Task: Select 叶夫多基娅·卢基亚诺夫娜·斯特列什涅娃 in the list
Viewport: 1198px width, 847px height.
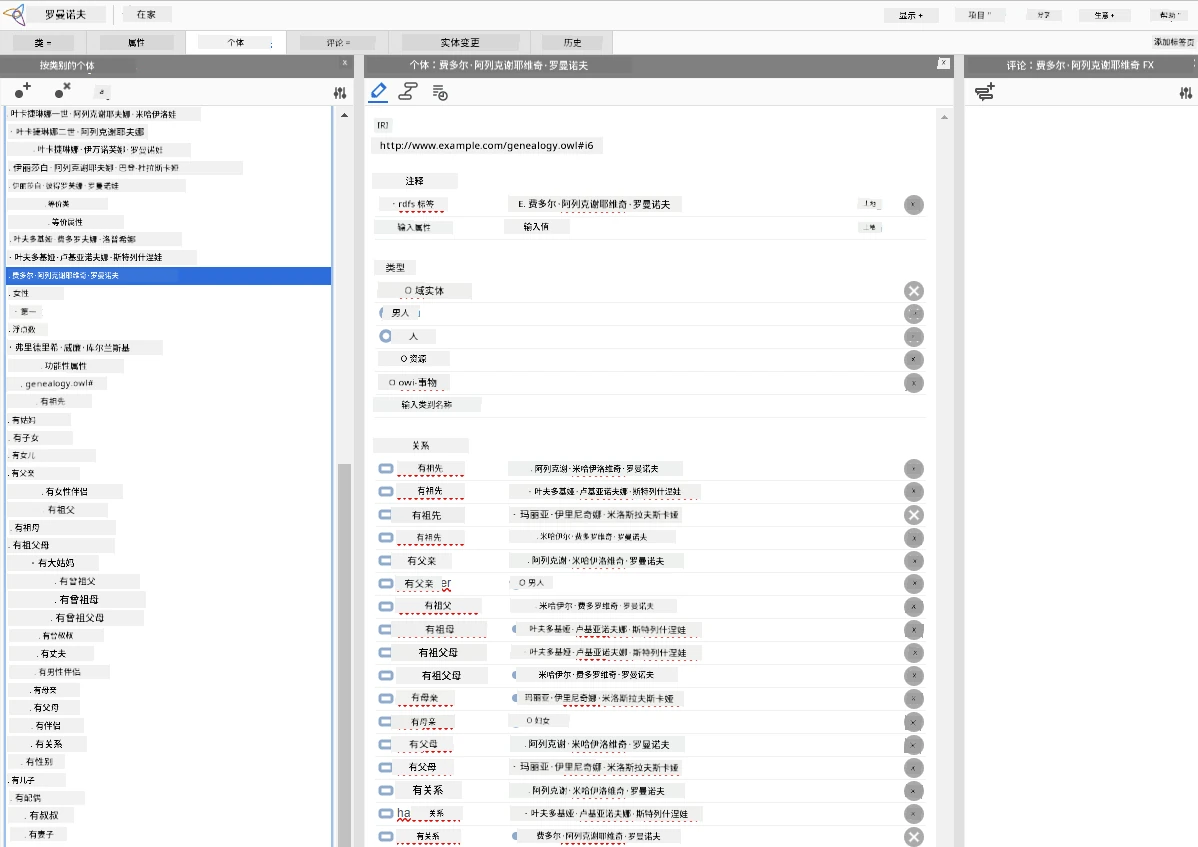Action: 88,257
